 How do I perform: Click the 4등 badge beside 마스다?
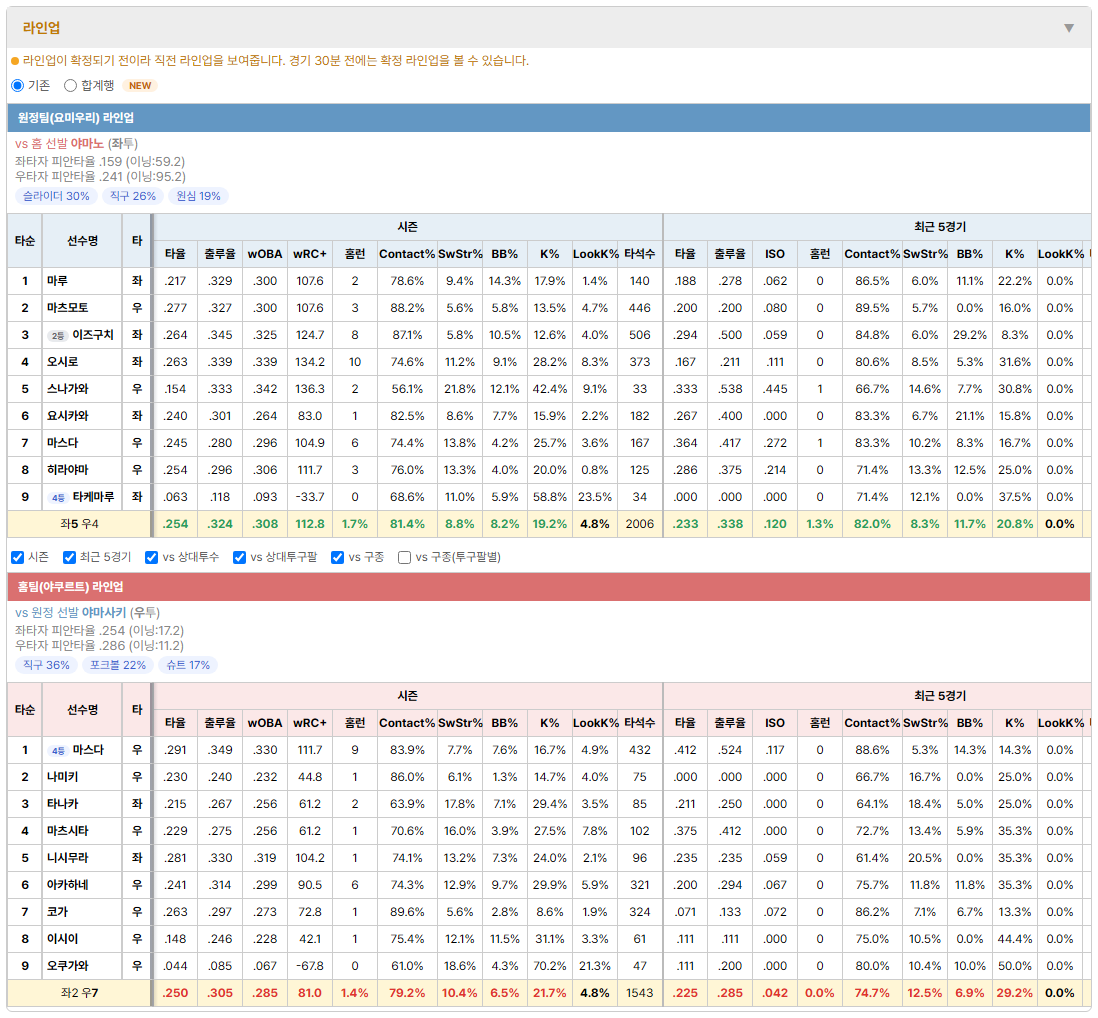point(57,751)
